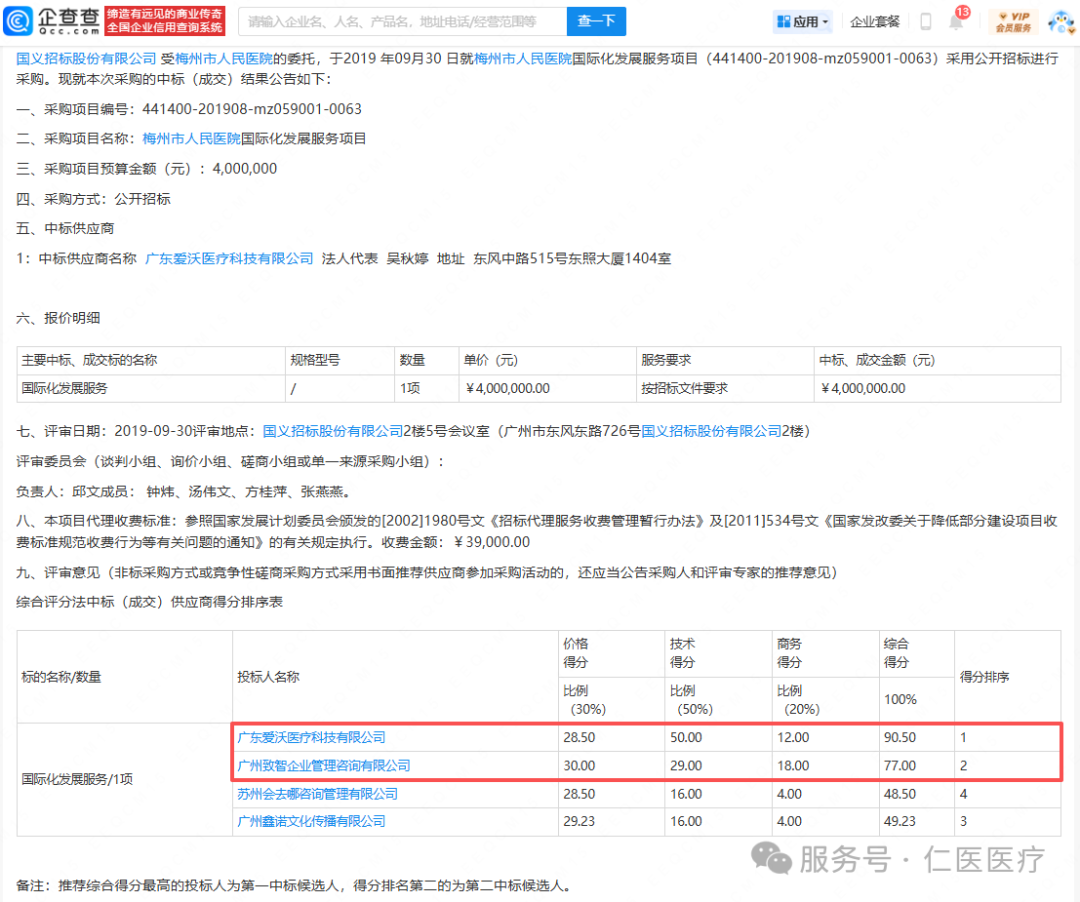Open 广州致智企业管理咨询有限公司 in the bidder table
Viewport: 1080px width, 902px height.
pyautogui.click(x=323, y=765)
